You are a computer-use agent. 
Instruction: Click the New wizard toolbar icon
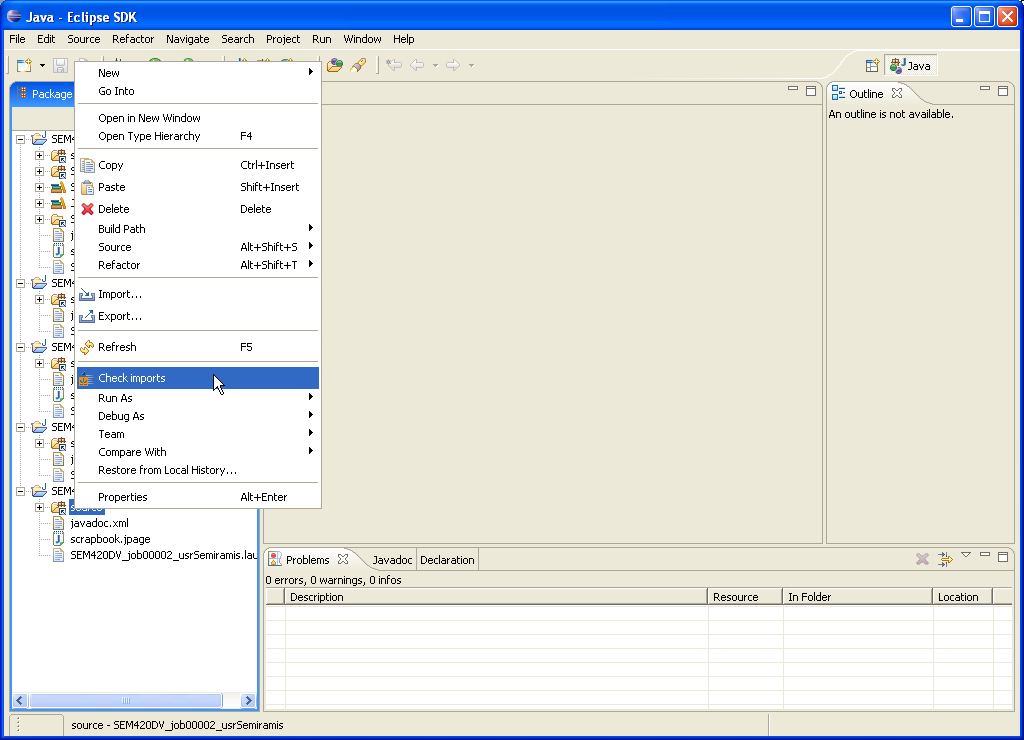point(24,65)
